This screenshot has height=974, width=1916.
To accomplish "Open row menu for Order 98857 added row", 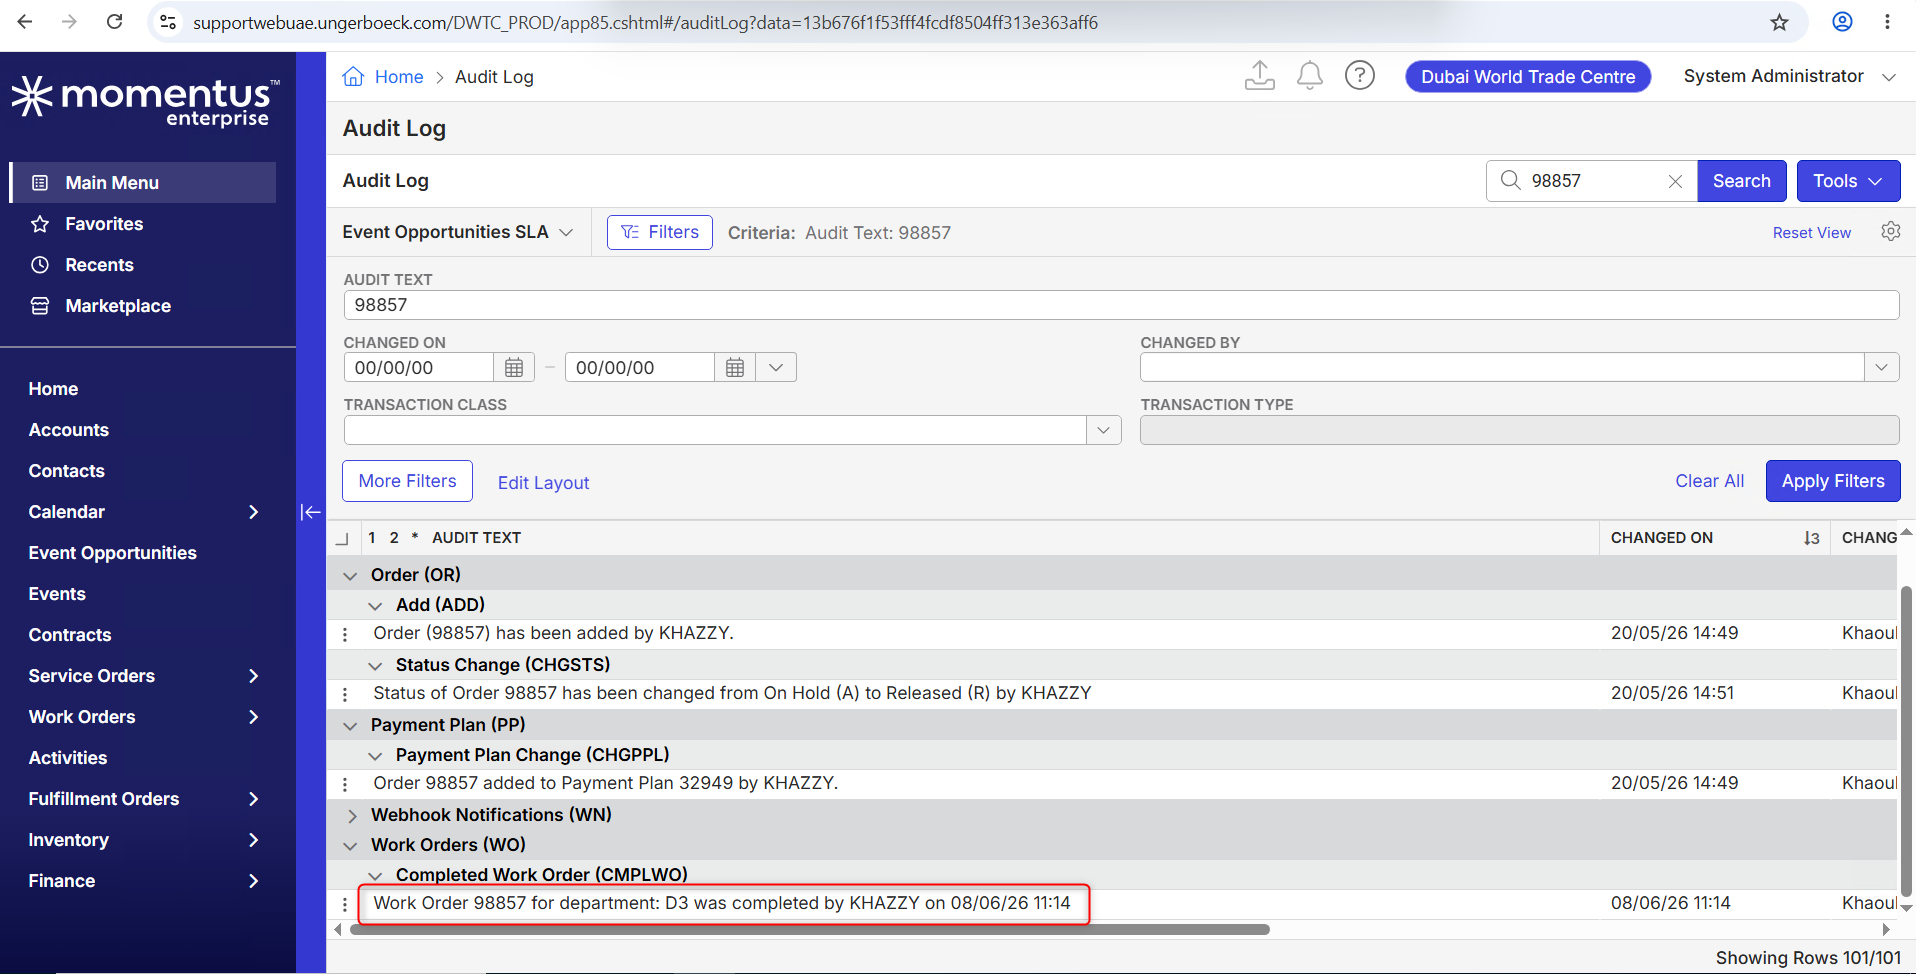I will point(345,634).
